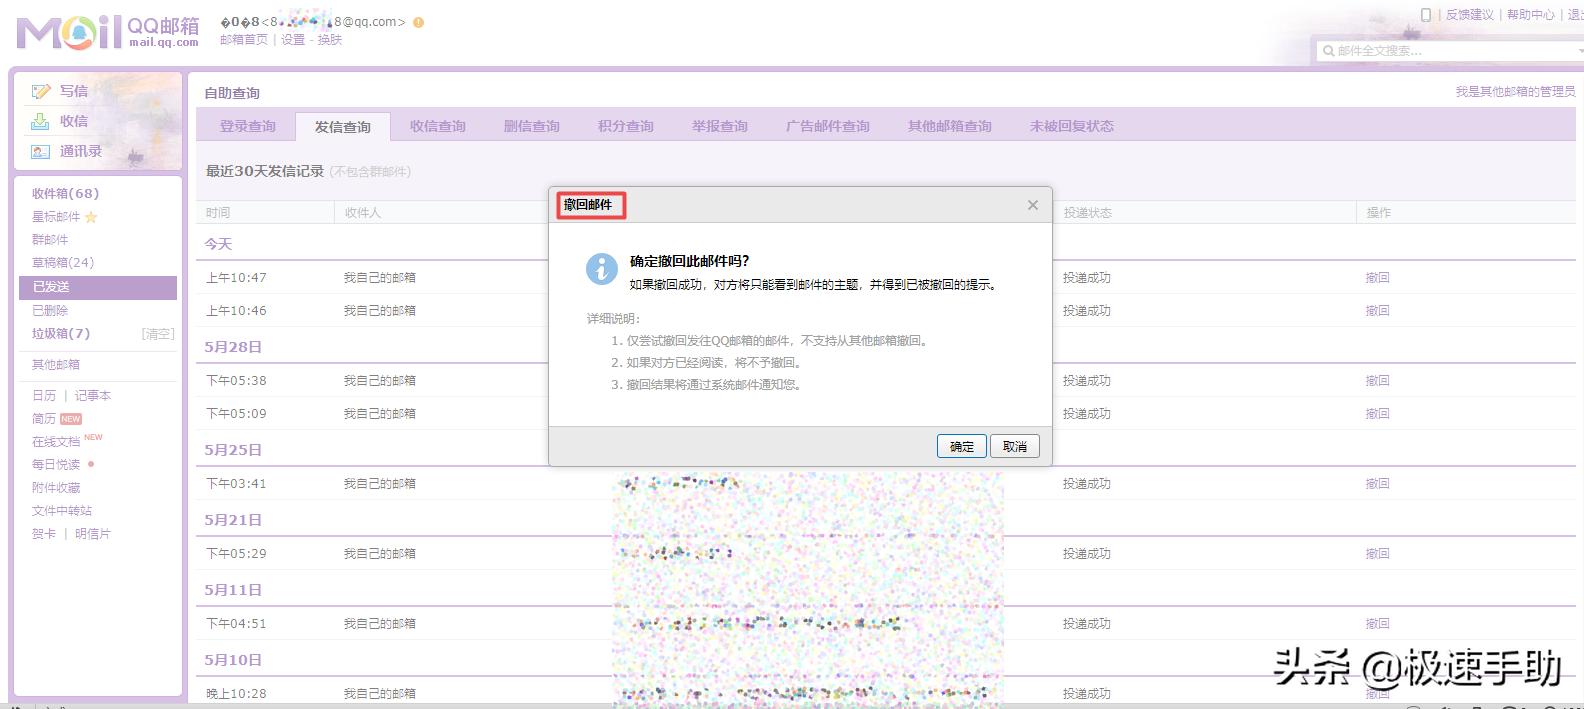Viewport: 1584px width, 709px height.
Task: Click 撤回 for the 下午03:41 mail
Action: tap(1378, 484)
